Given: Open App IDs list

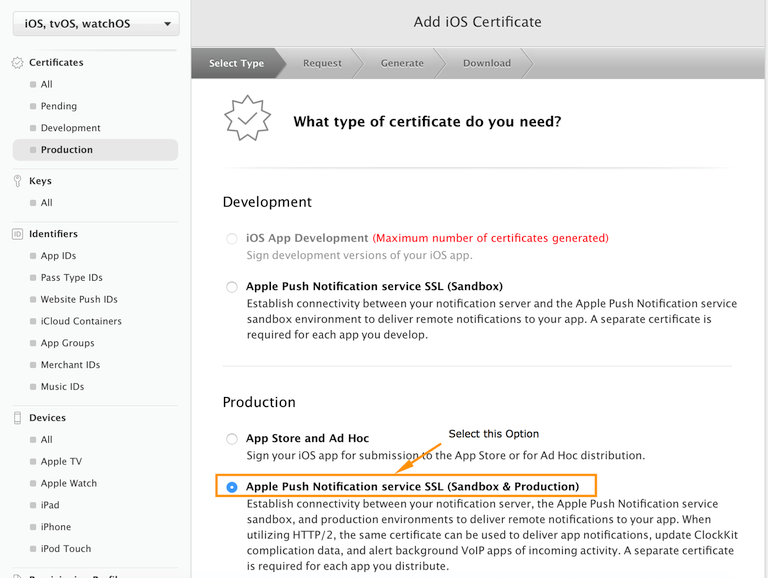Looking at the screenshot, I should 58,256.
